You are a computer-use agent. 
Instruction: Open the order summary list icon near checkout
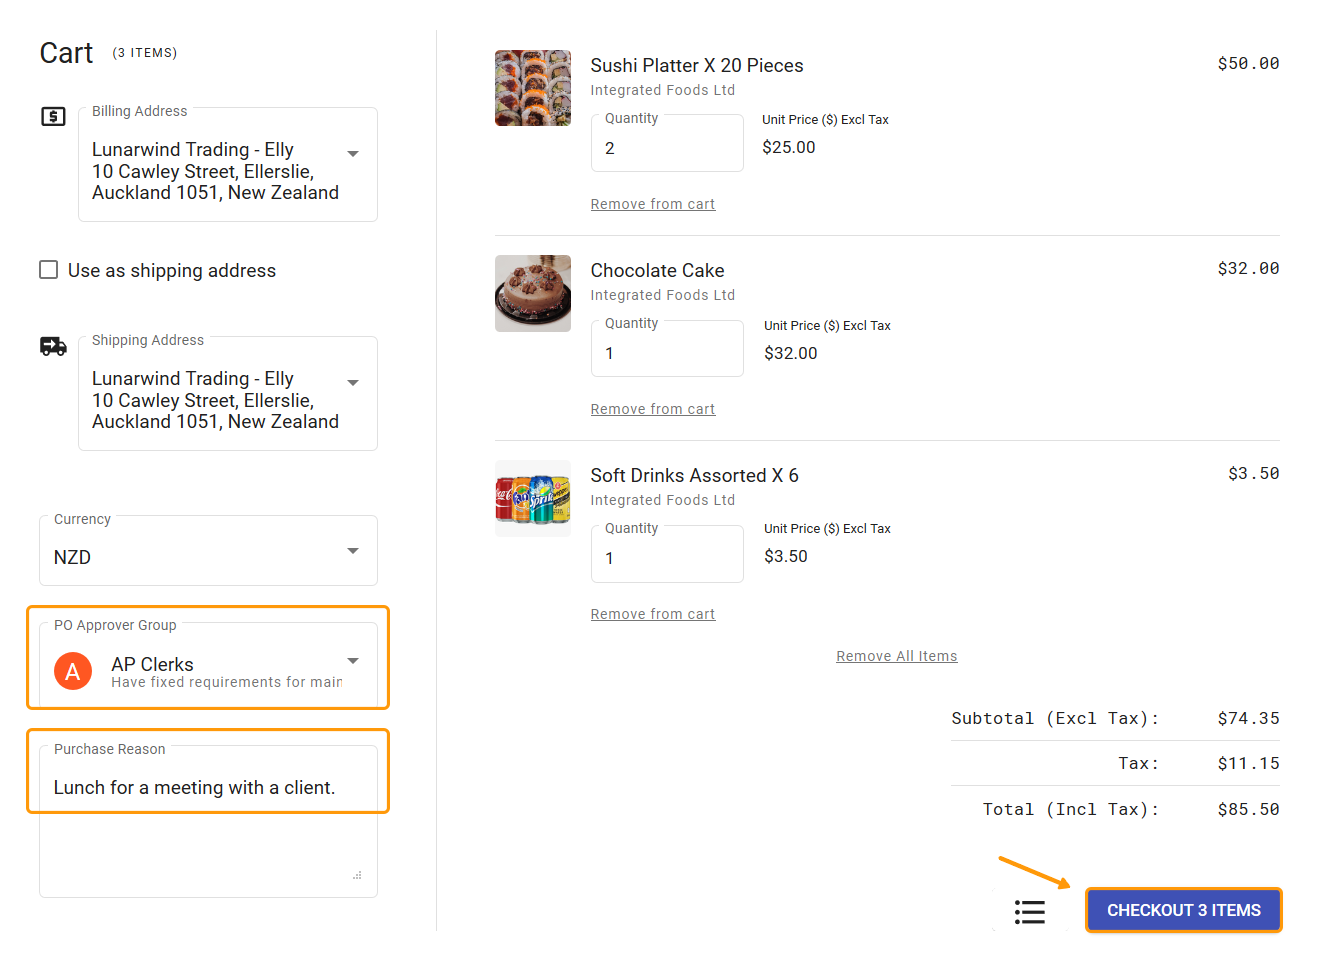point(1029,911)
